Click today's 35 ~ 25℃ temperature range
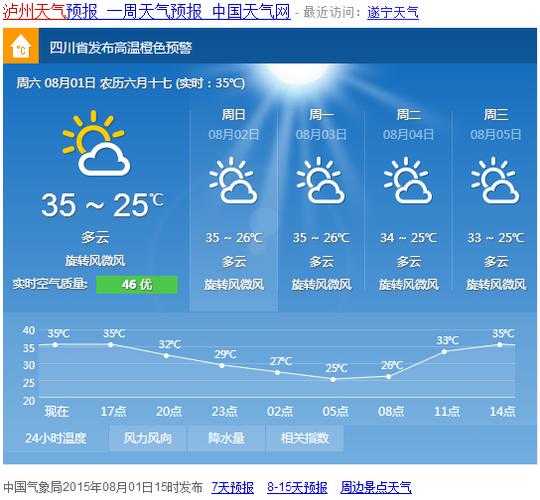 tap(102, 205)
